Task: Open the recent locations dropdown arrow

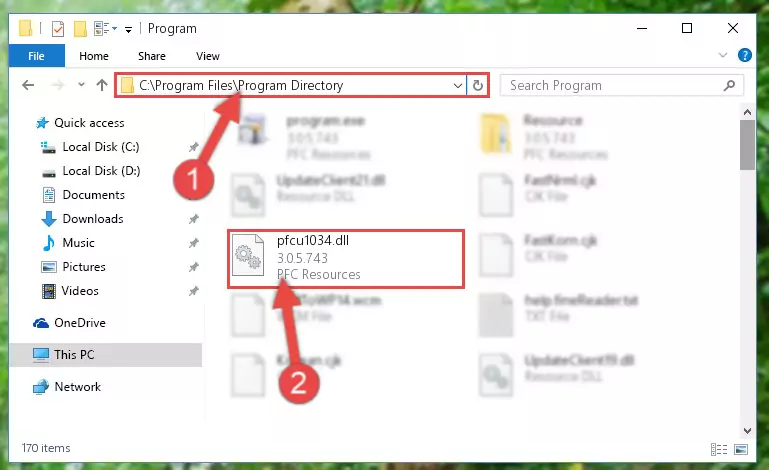Action: tap(81, 85)
